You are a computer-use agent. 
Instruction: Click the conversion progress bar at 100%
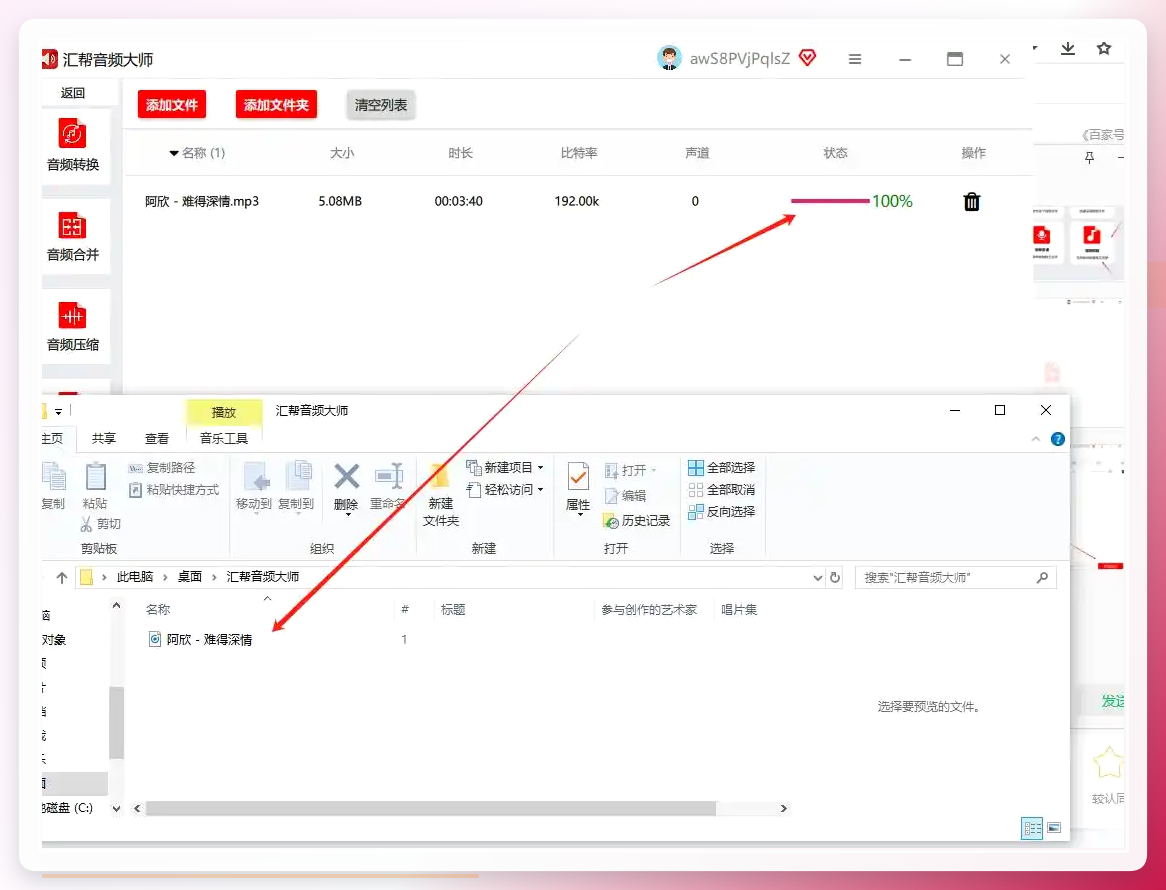tap(830, 201)
